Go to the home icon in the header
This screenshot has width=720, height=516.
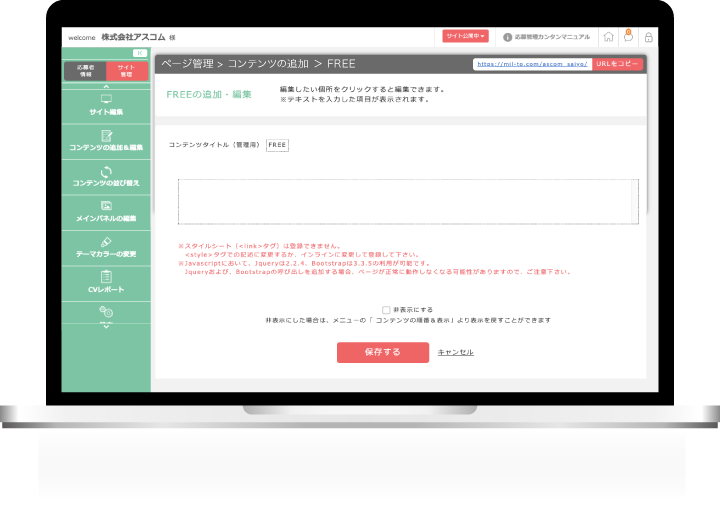click(x=608, y=37)
